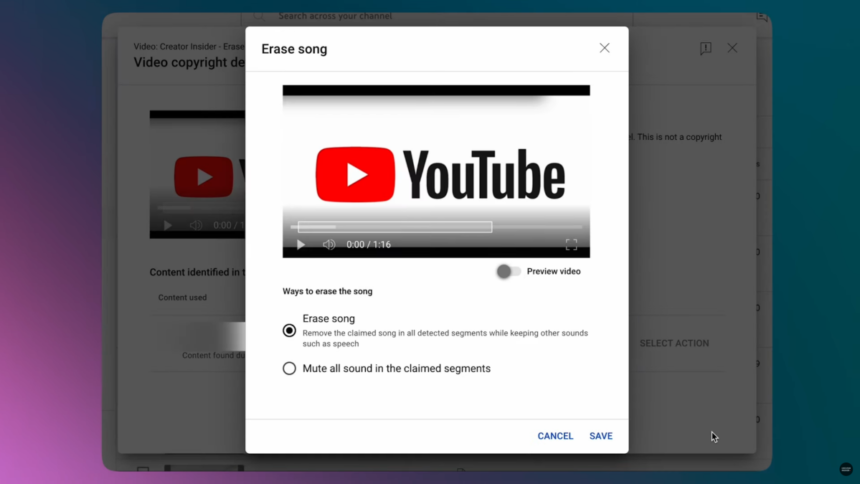Screen dimensions: 860x484
Task: Click SAVE in Erase song dialog
Action: coord(601,436)
